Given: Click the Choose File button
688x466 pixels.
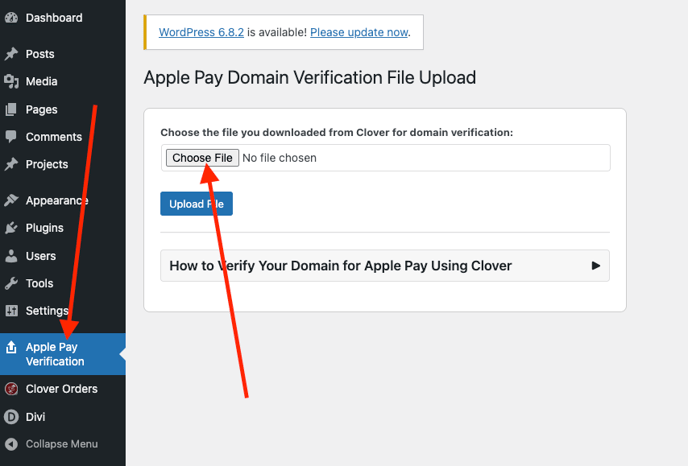Looking at the screenshot, I should tap(202, 158).
